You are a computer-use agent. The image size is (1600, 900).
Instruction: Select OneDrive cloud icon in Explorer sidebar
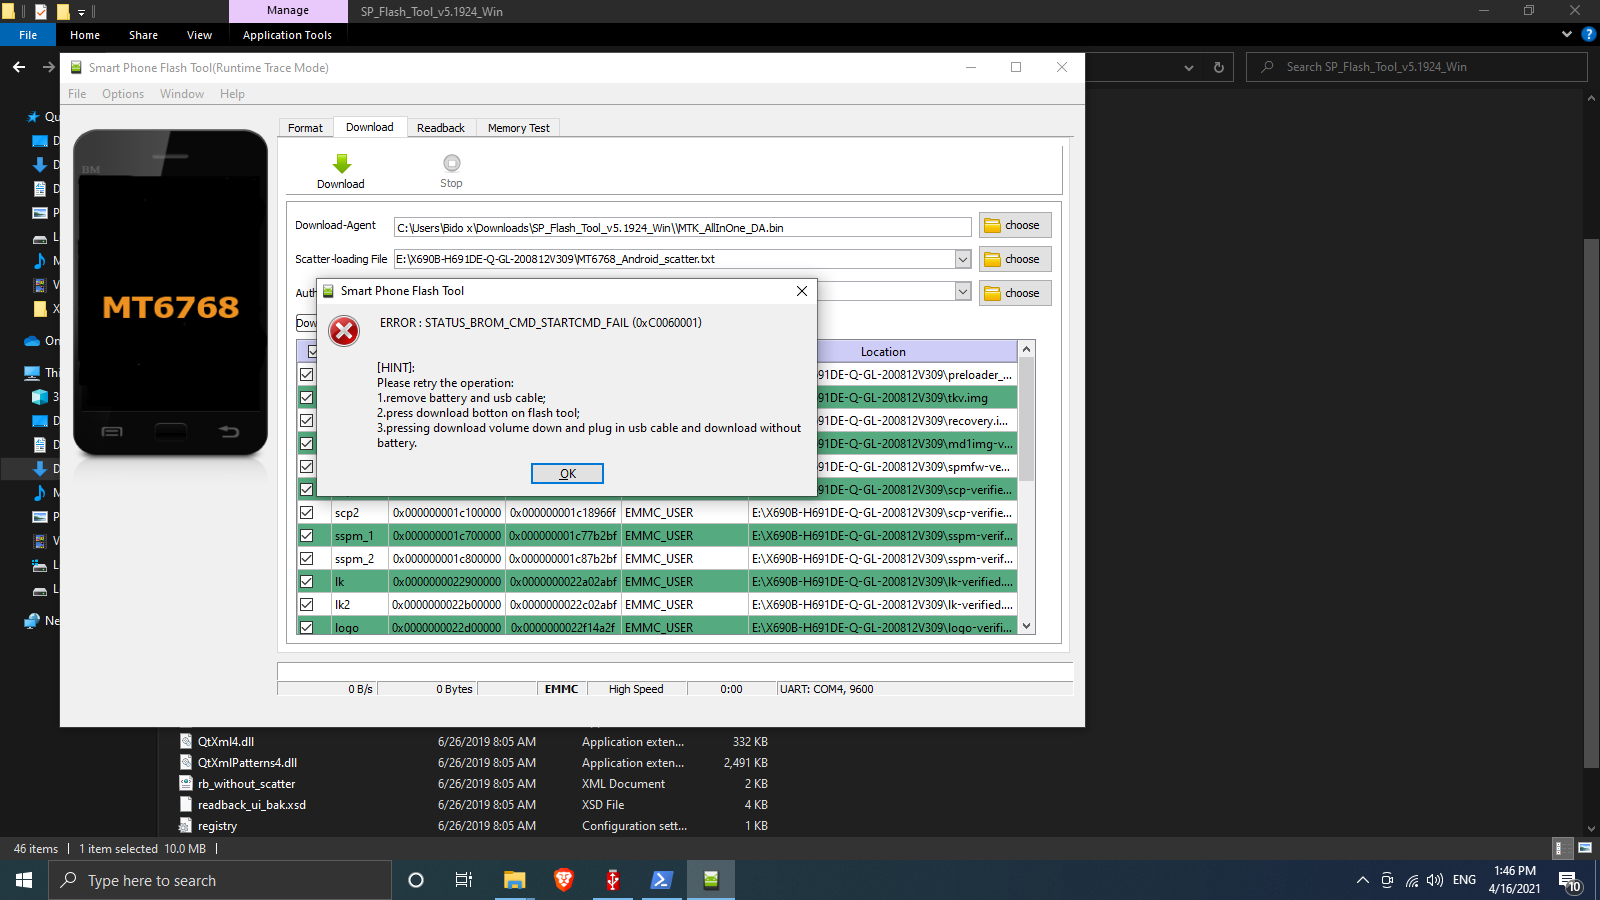(32, 341)
